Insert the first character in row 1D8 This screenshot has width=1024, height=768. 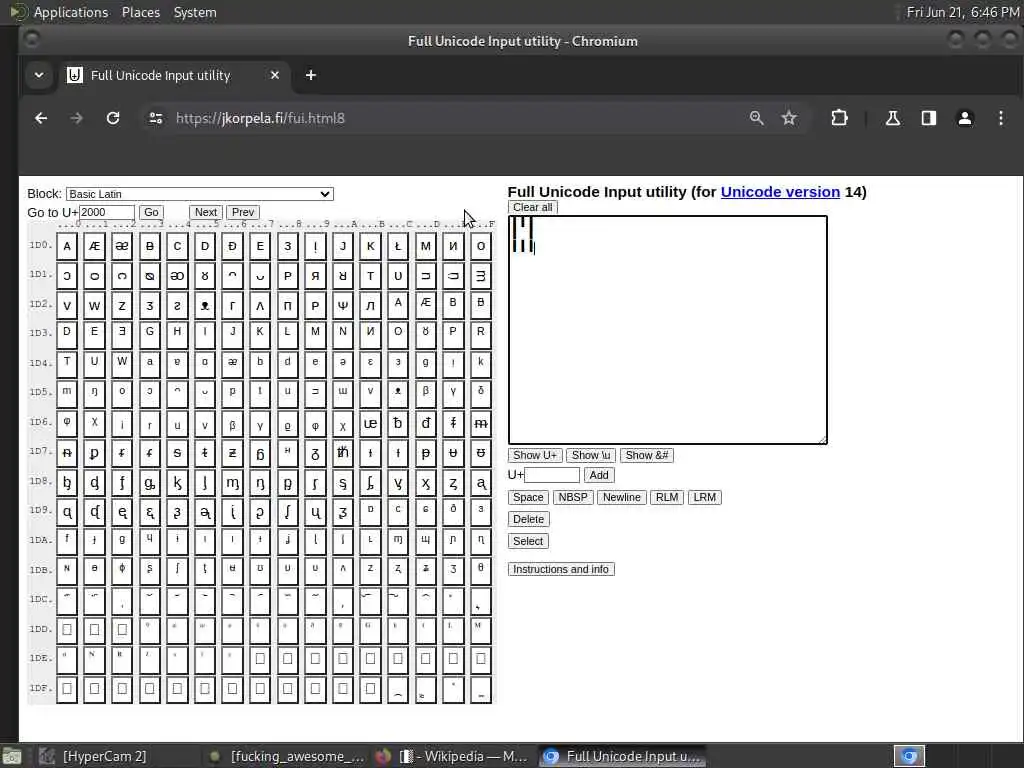coord(67,483)
